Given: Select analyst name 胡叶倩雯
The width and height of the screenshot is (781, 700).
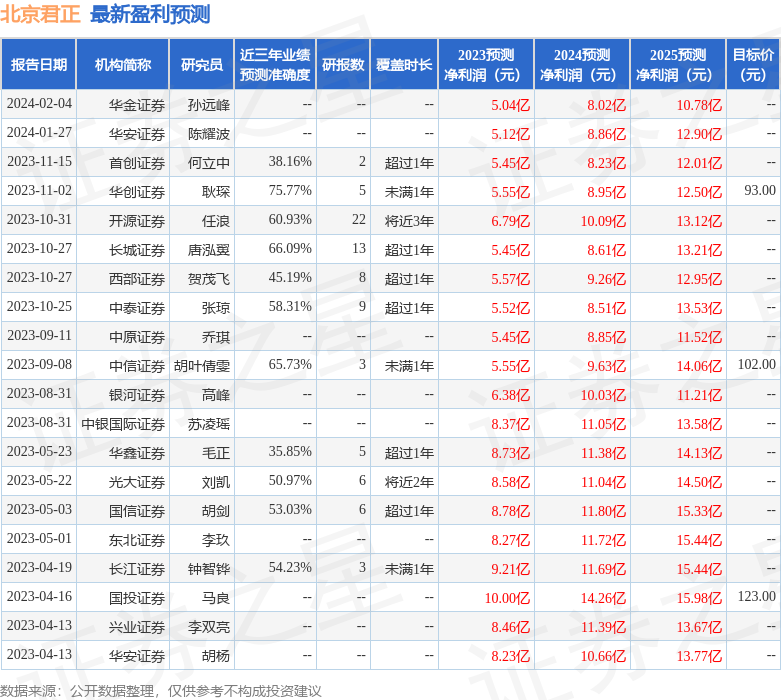Looking at the screenshot, I should point(202,366).
